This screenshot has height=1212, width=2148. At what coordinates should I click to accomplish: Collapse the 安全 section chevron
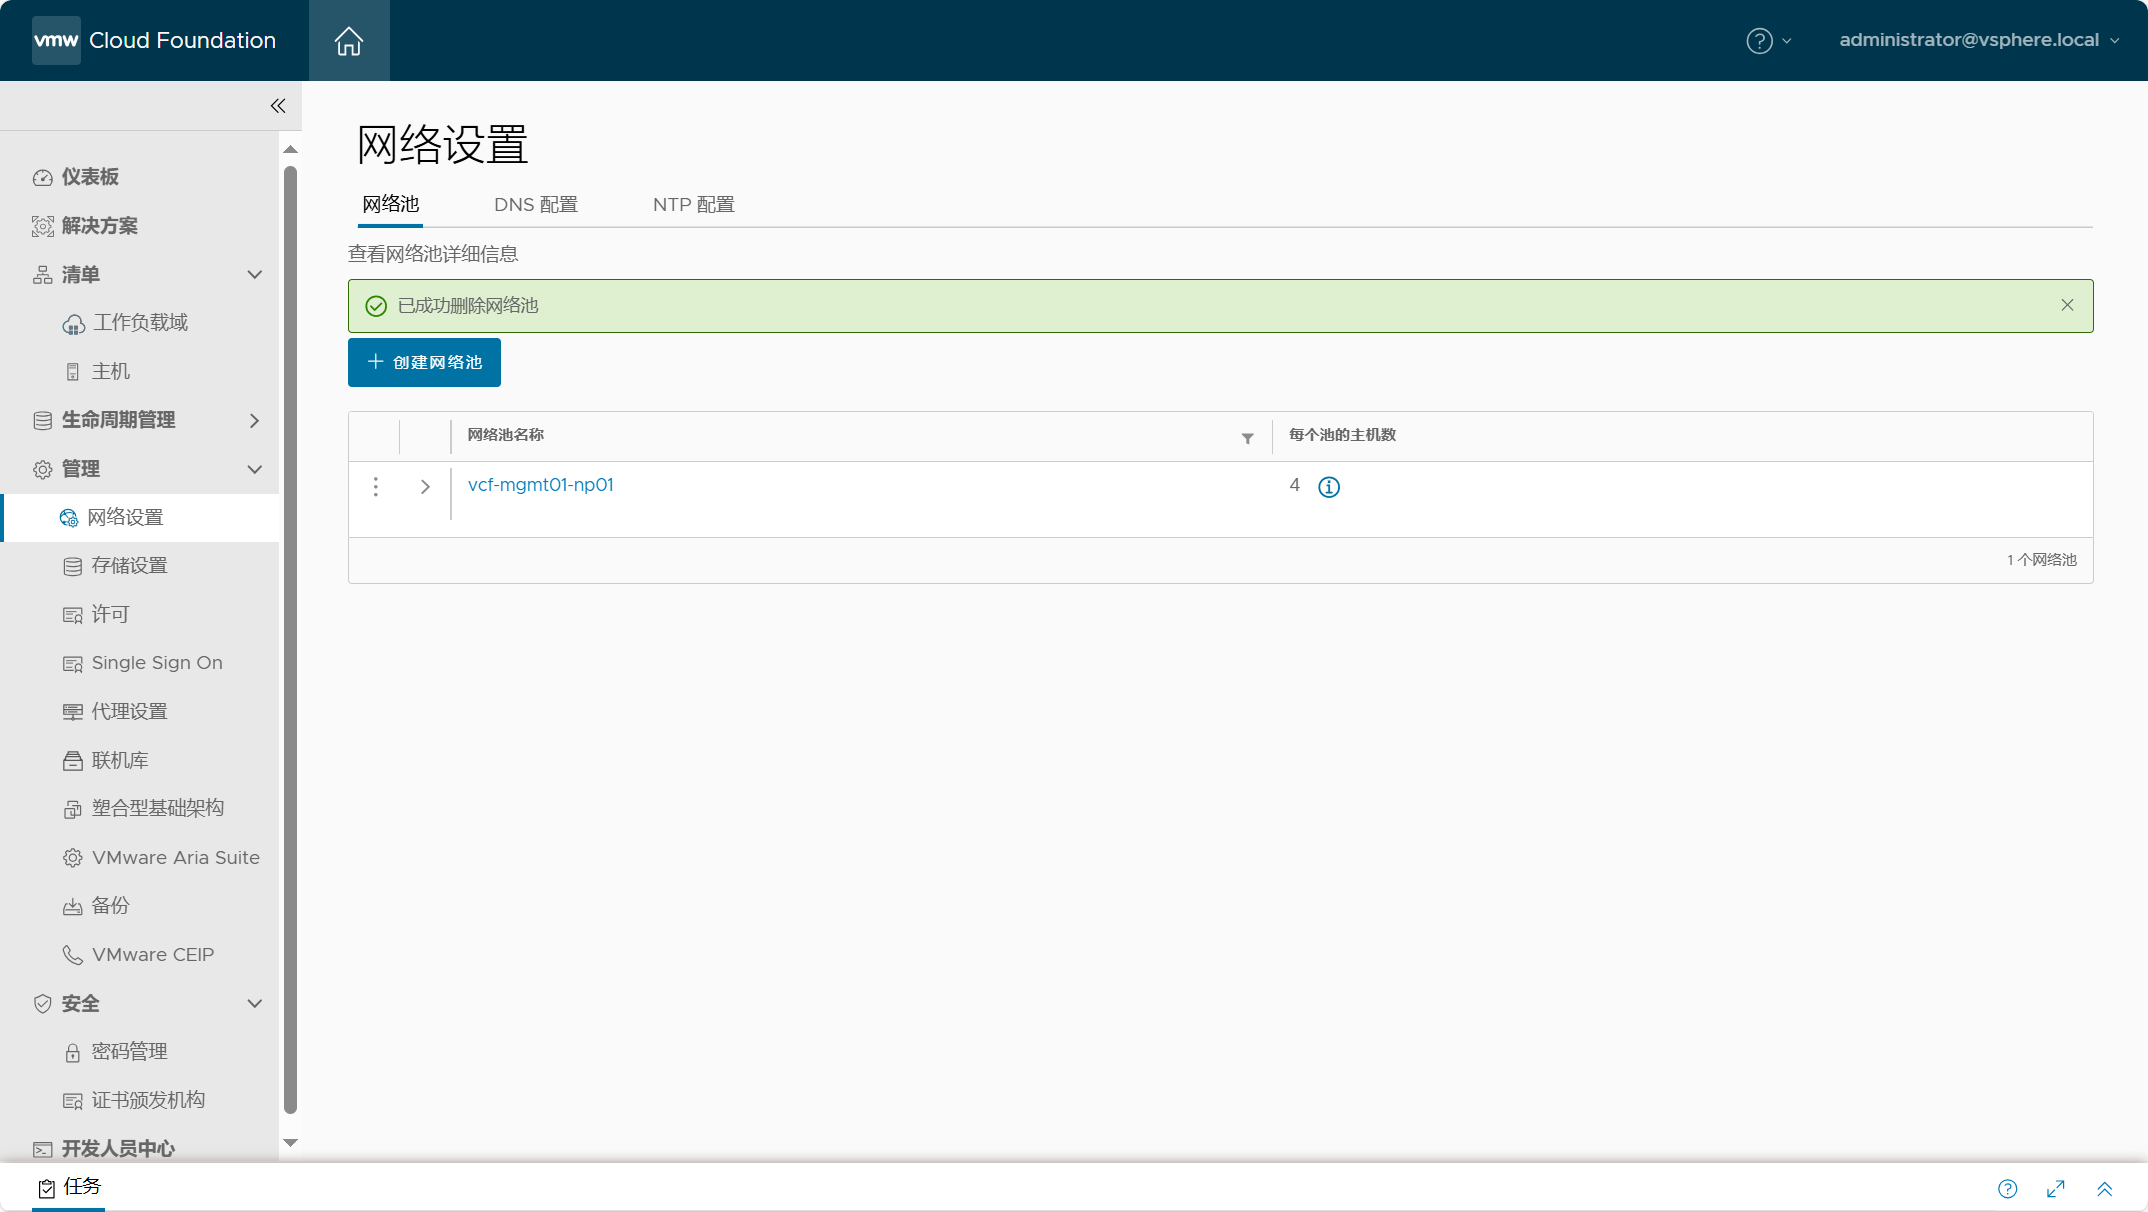point(255,1004)
